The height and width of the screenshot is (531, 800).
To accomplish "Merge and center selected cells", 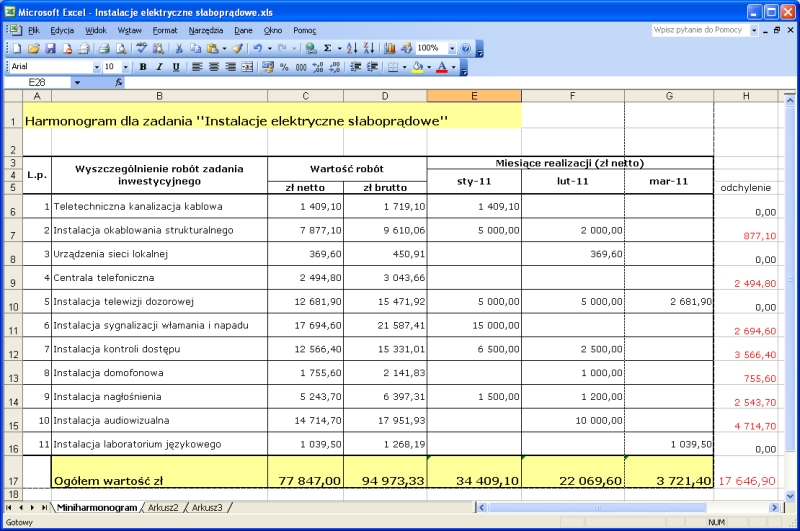I will tap(247, 67).
